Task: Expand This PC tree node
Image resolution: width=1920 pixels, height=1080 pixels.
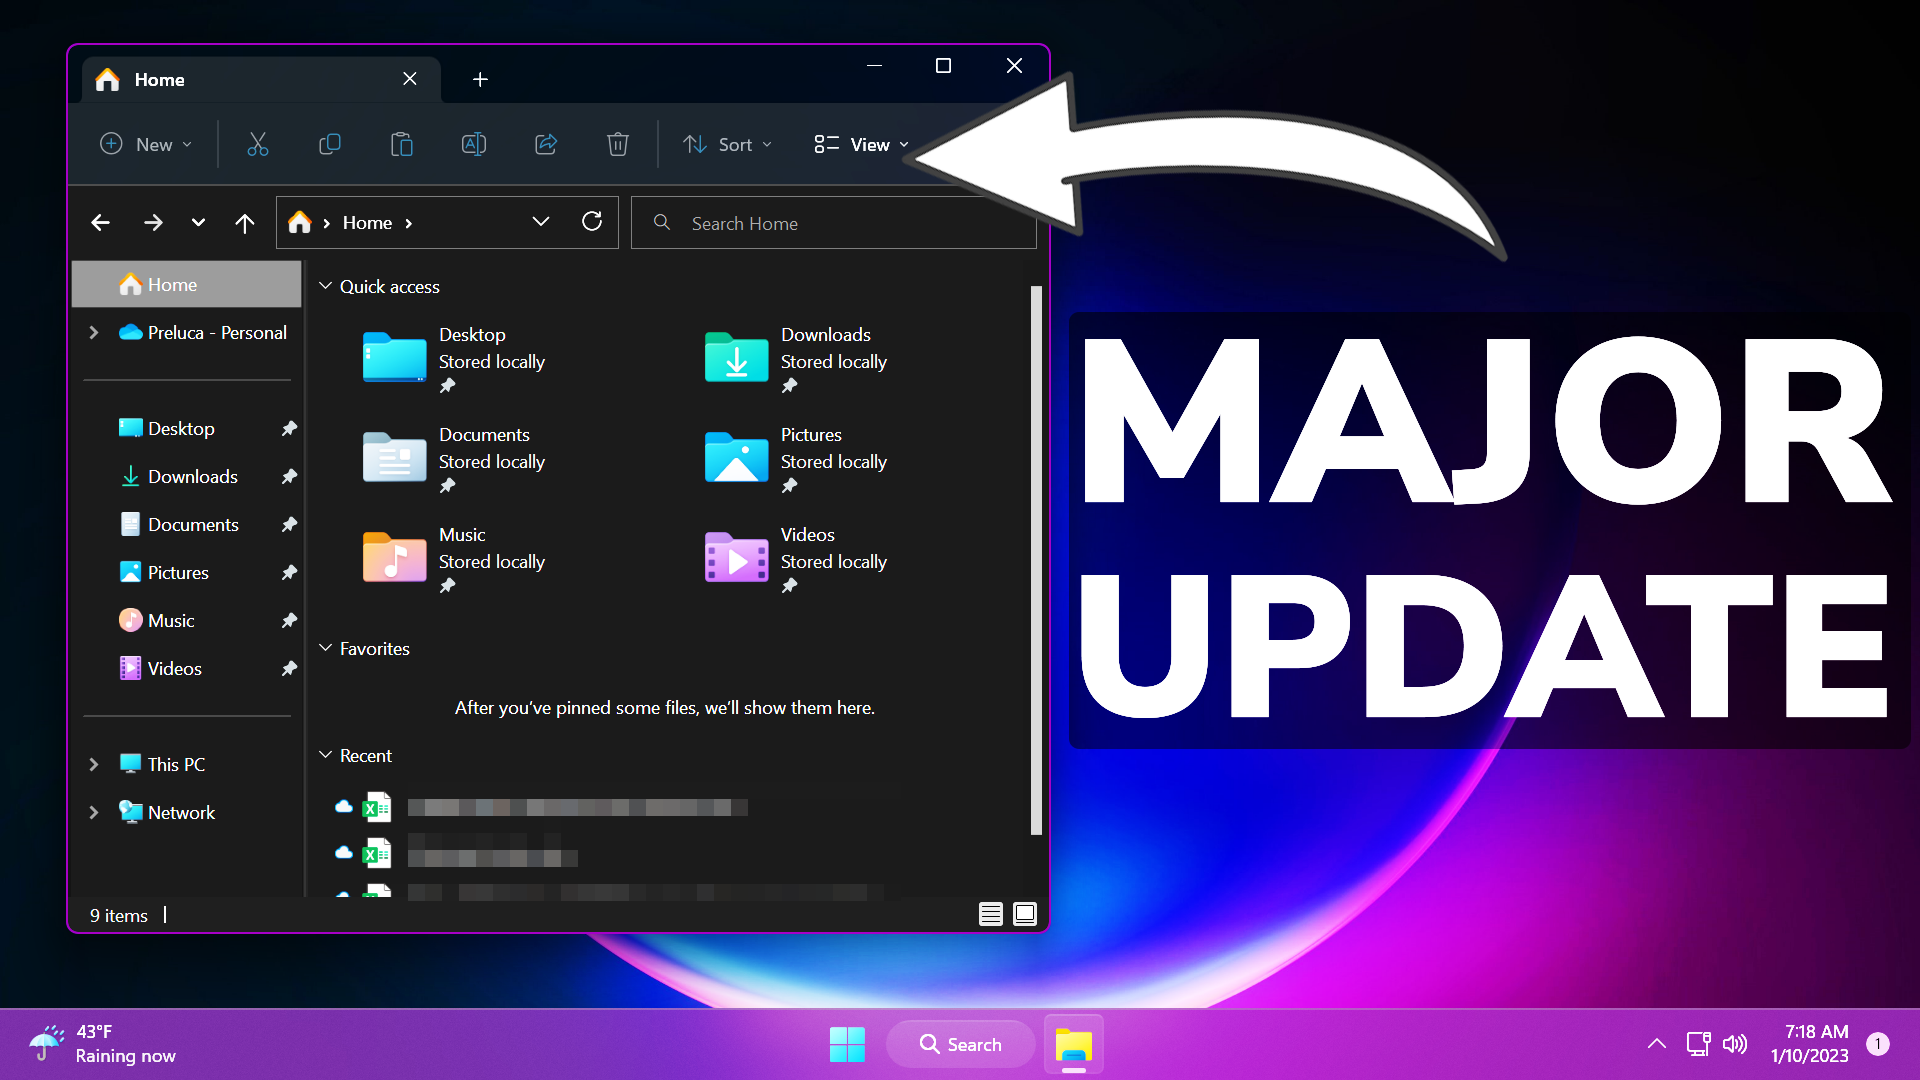Action: (94, 764)
